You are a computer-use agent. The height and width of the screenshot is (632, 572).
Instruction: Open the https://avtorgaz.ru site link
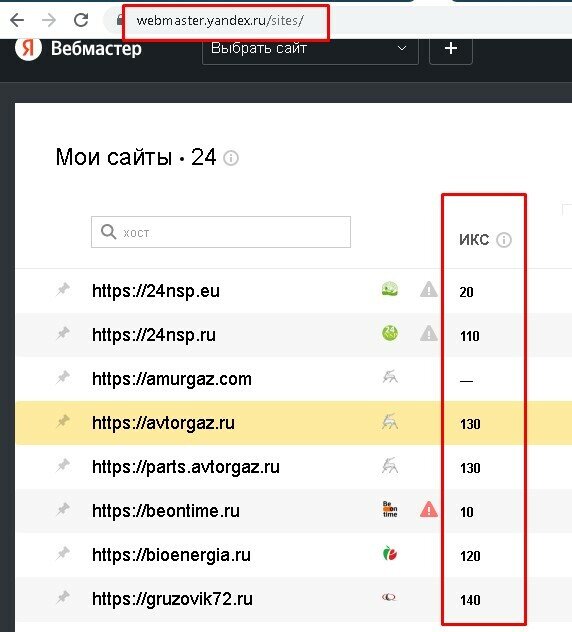coord(163,423)
